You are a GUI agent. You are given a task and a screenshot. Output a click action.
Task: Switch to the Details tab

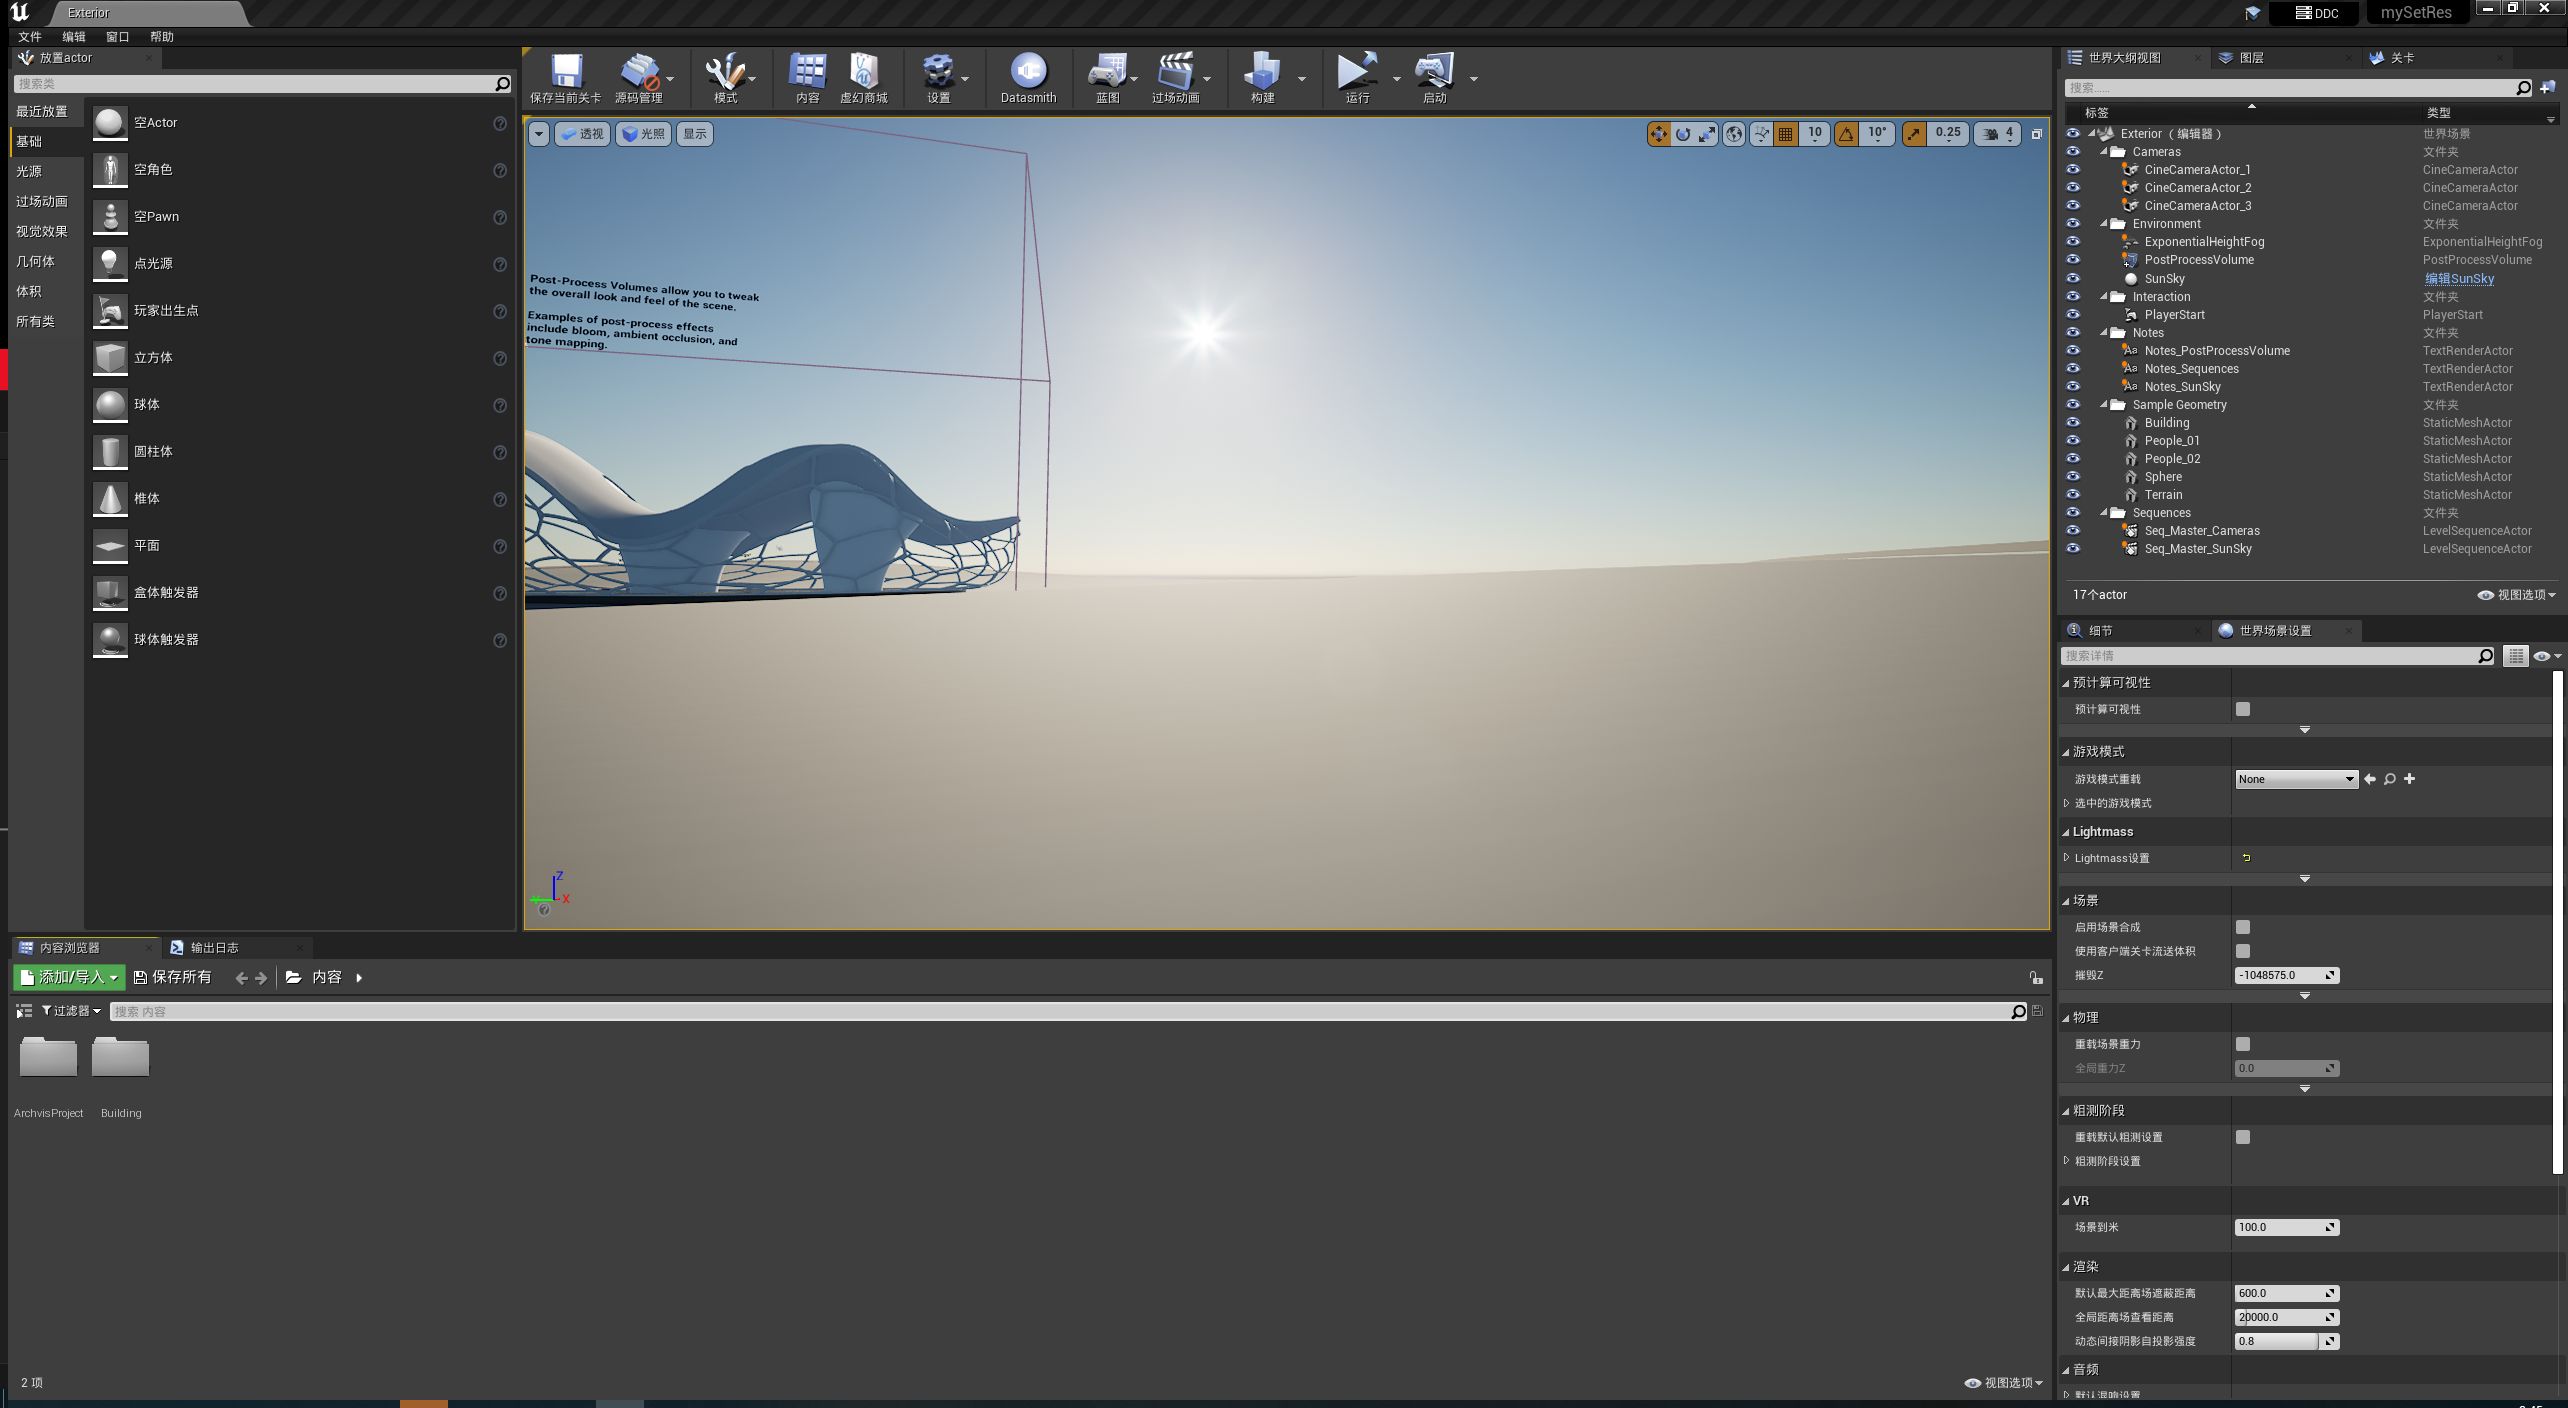coord(2100,631)
